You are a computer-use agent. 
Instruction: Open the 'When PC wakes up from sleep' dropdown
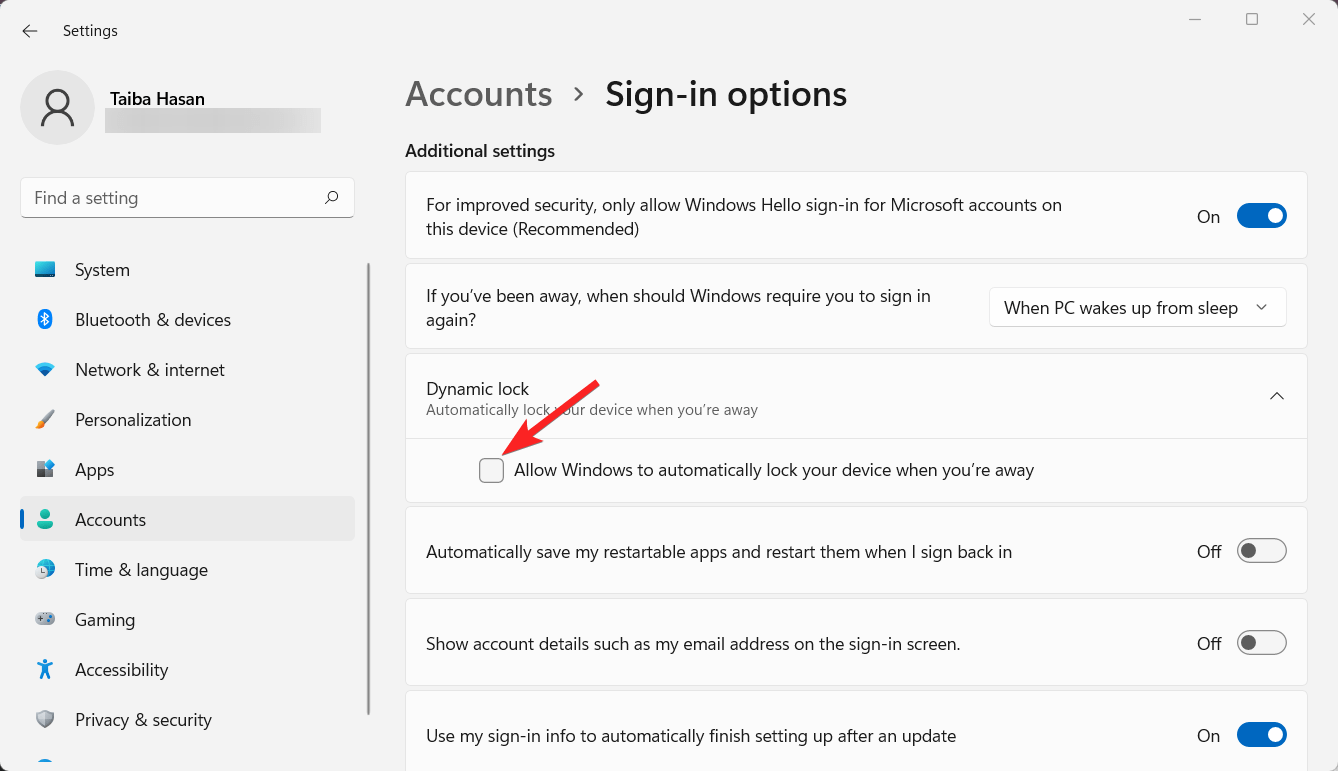coord(1137,308)
